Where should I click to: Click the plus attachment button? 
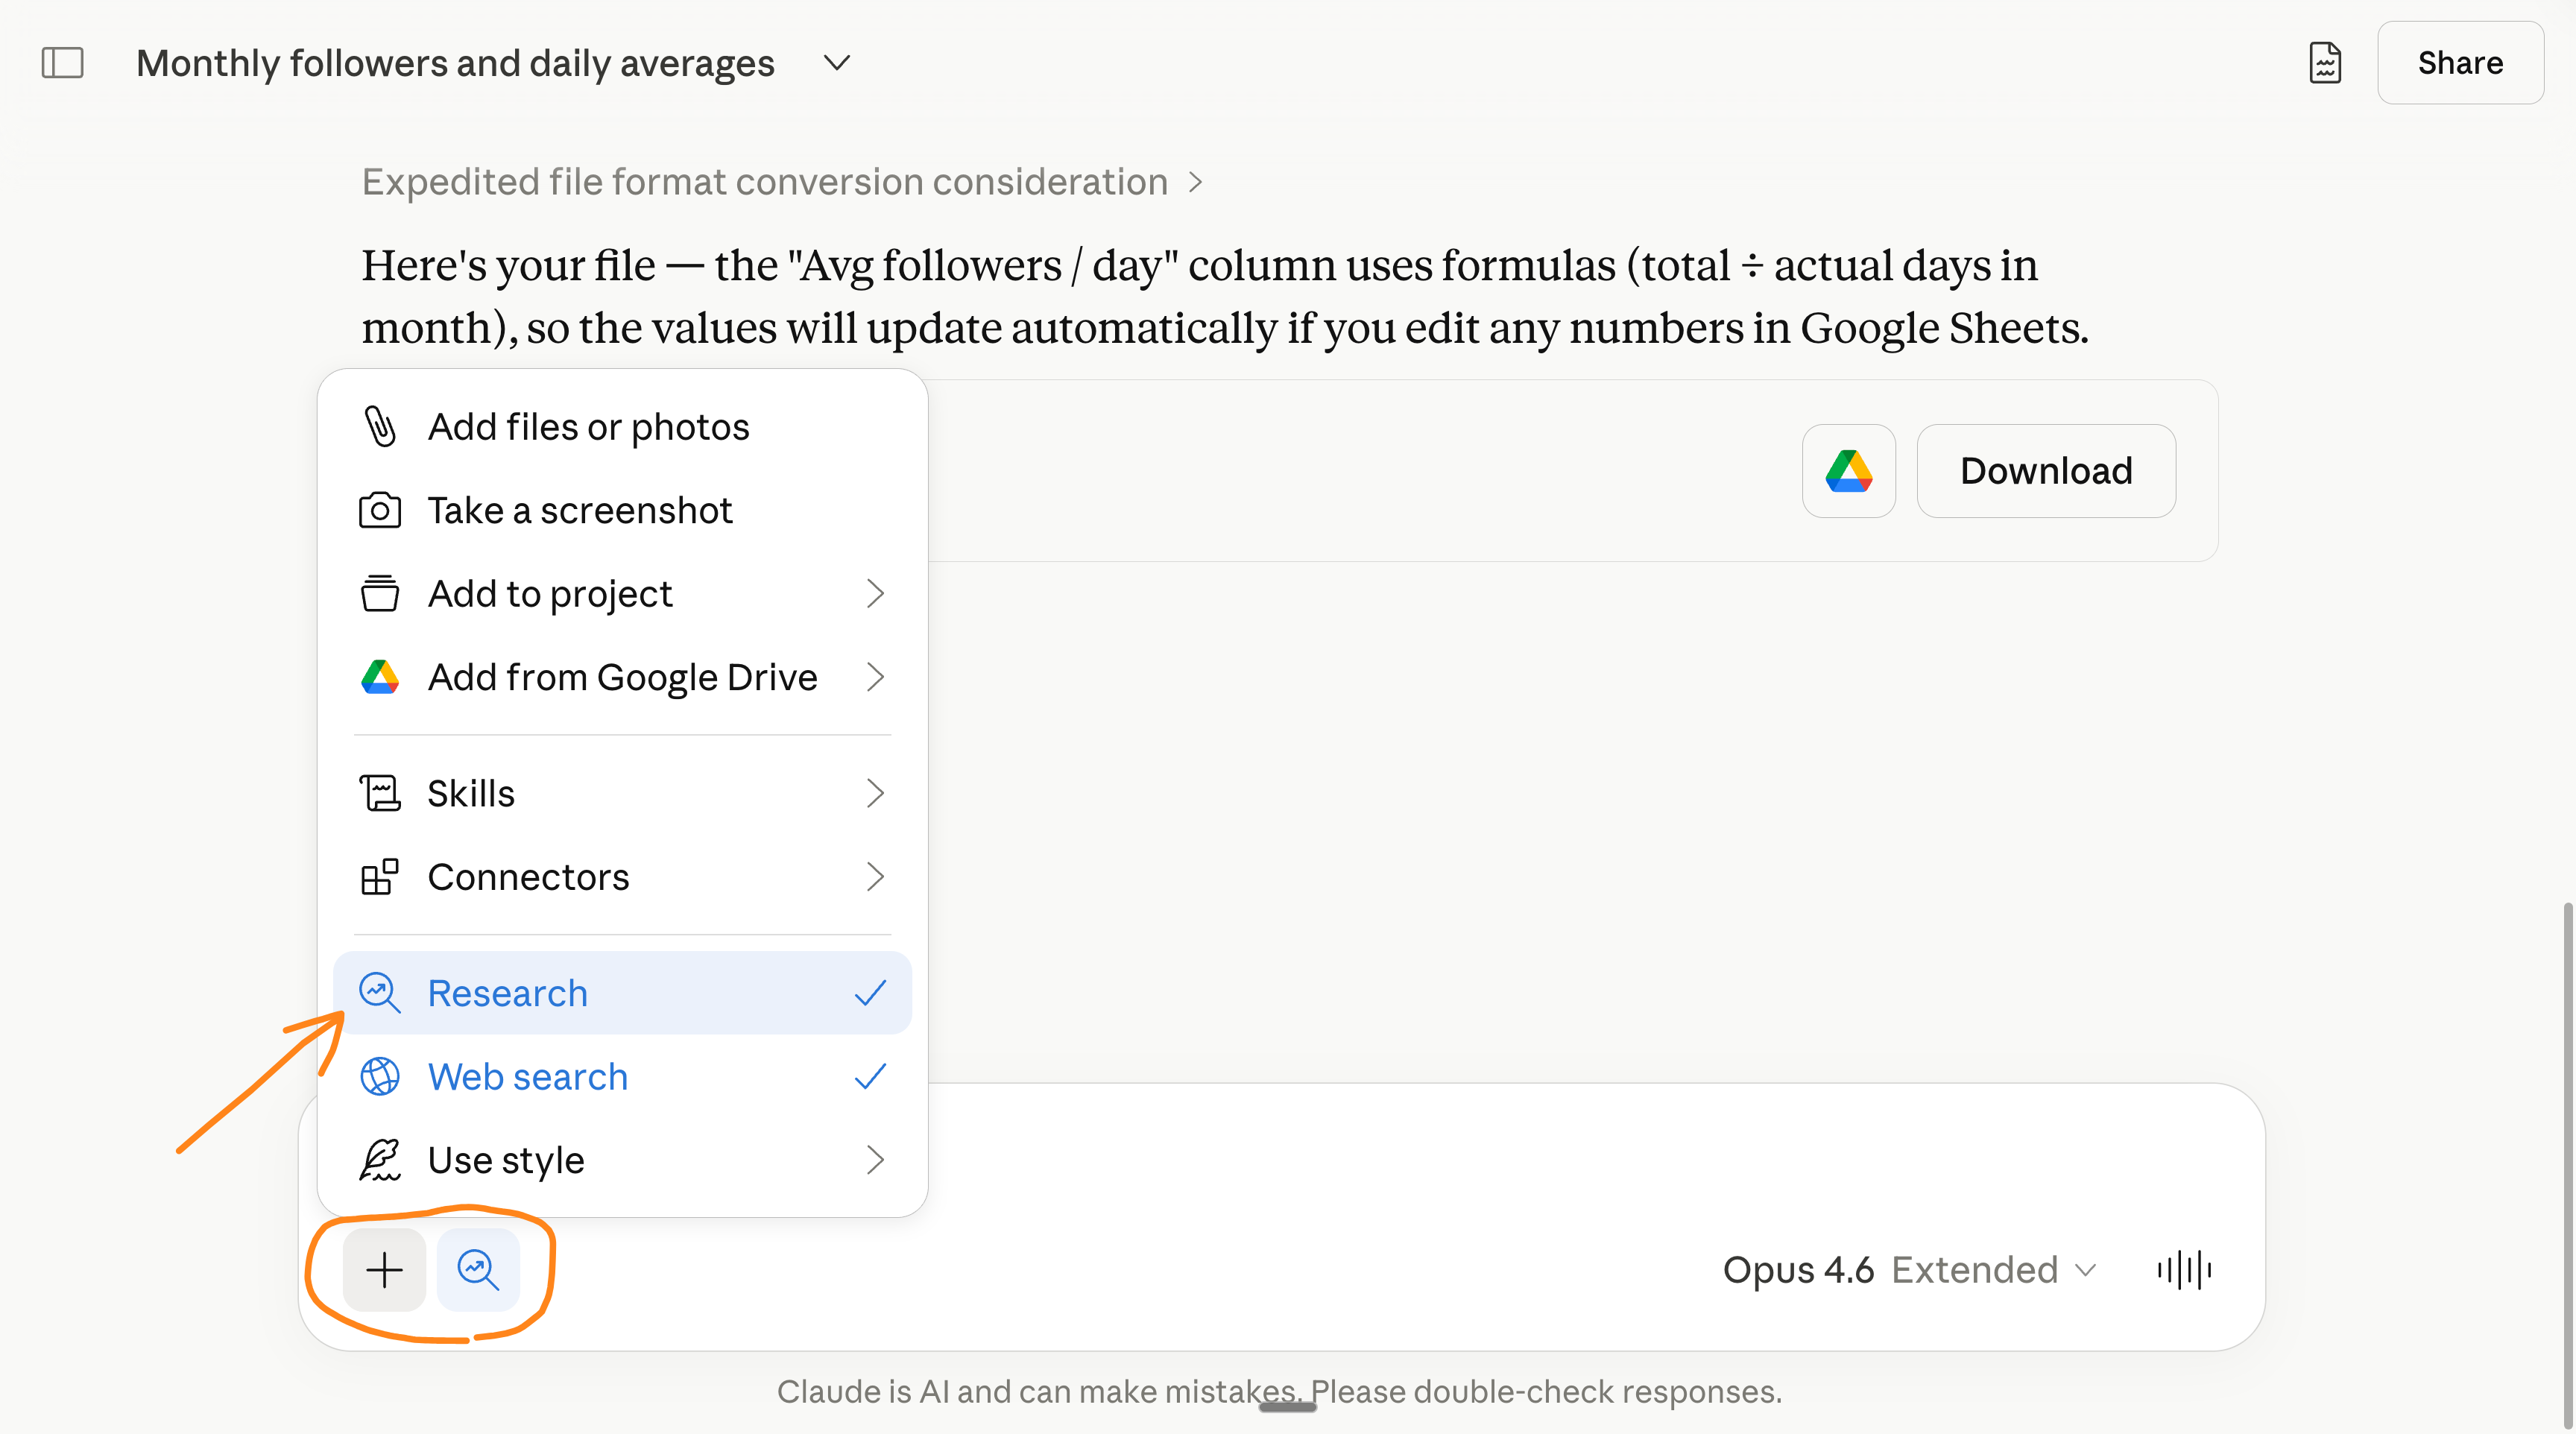tap(384, 1270)
